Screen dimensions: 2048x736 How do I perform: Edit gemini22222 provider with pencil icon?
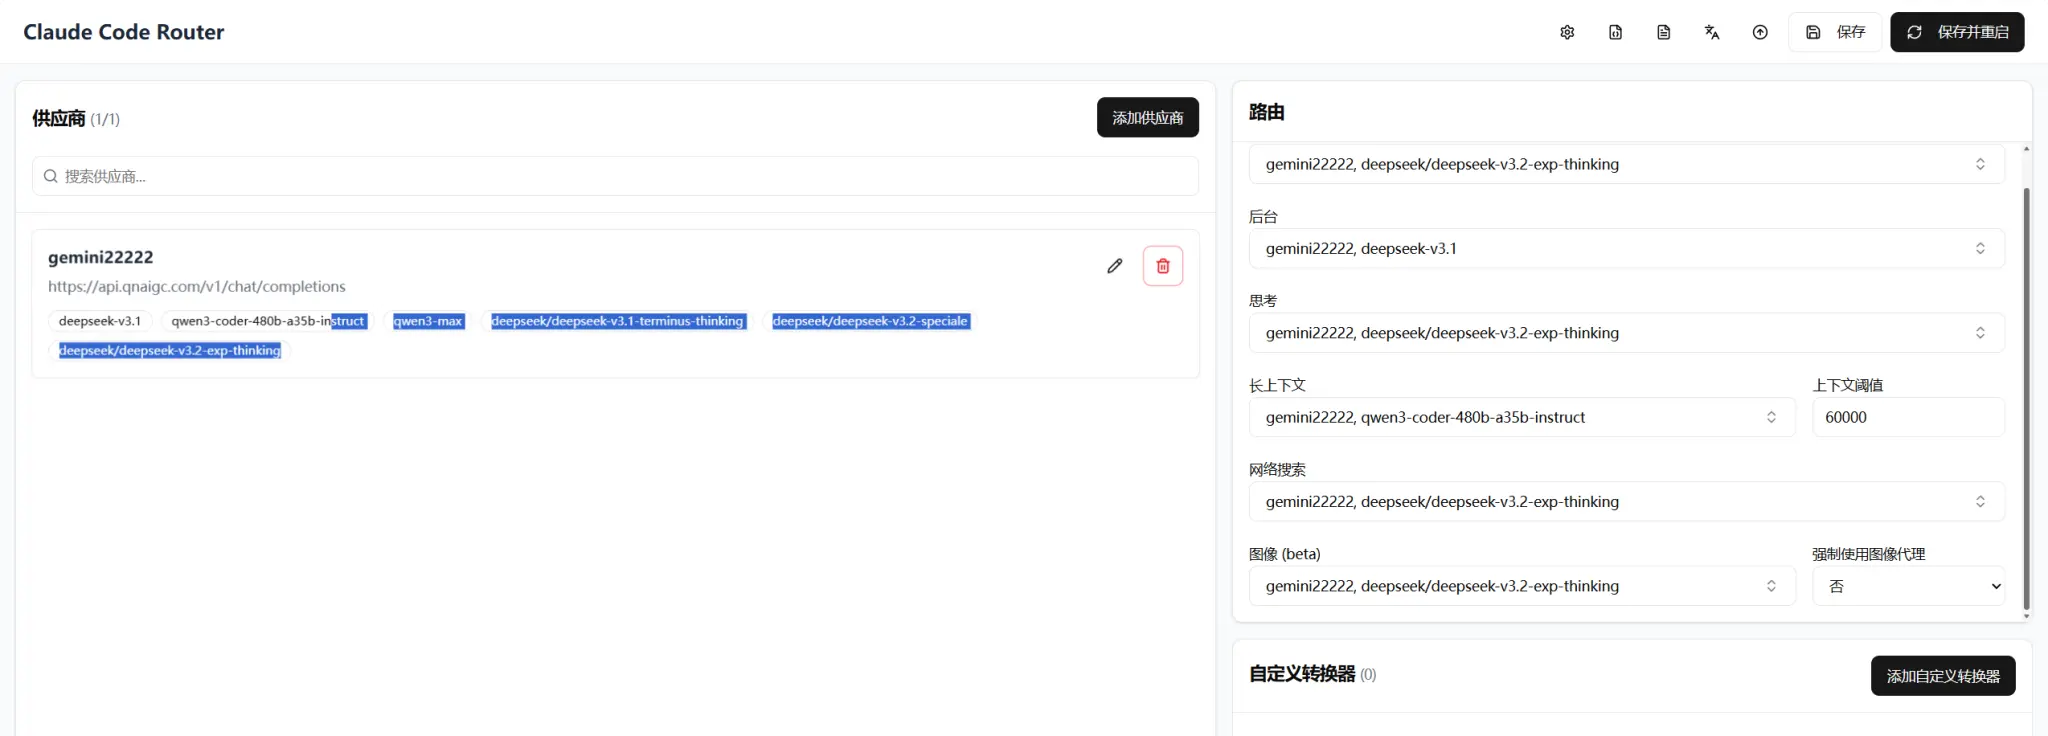click(1115, 266)
